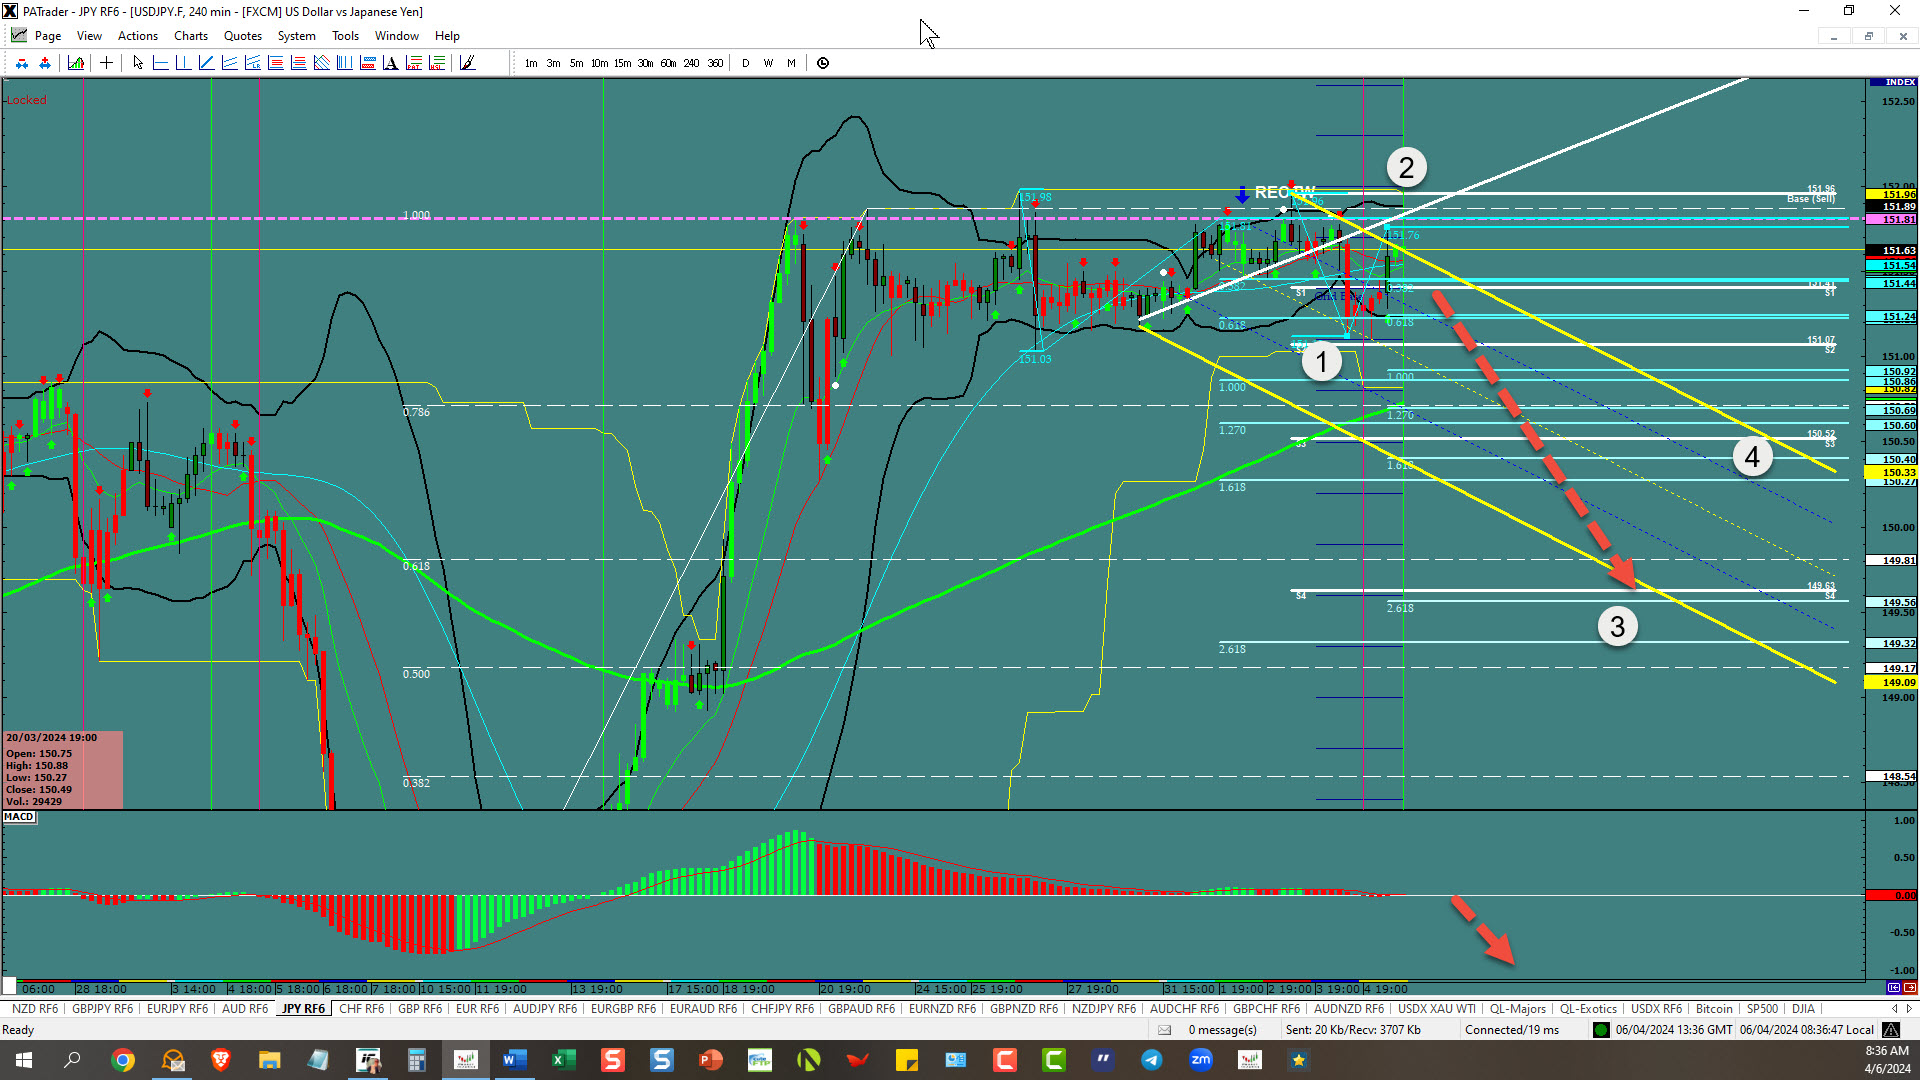
Task: Open the System menu
Action: (x=296, y=36)
